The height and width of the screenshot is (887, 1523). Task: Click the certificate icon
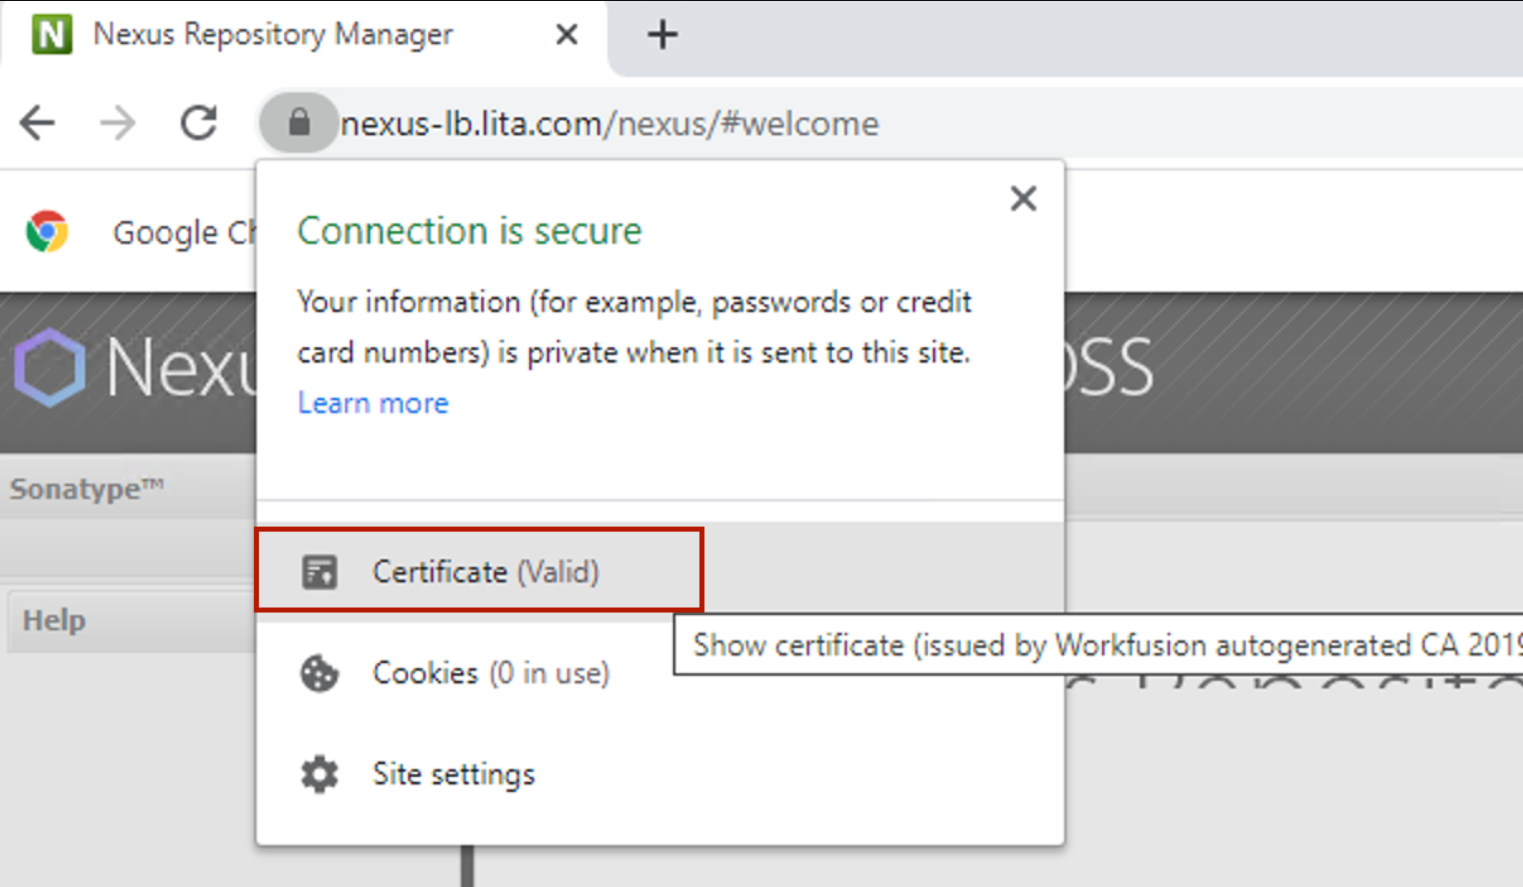(320, 572)
